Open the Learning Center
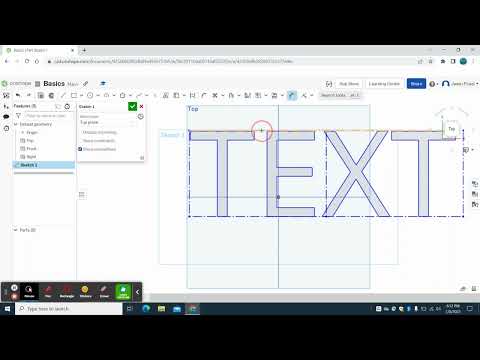The image size is (480, 360). pos(384,84)
